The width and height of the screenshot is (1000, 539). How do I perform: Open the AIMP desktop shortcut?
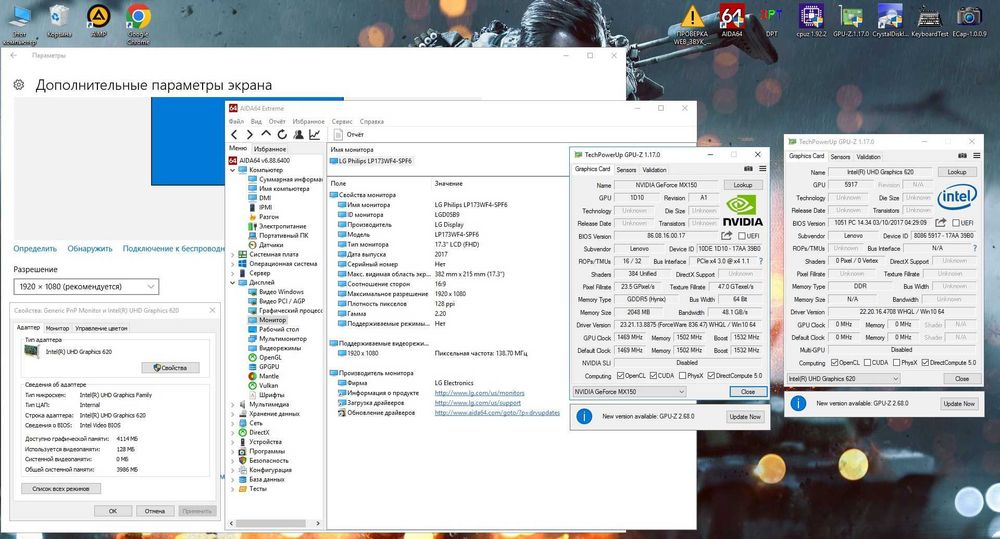coord(99,20)
